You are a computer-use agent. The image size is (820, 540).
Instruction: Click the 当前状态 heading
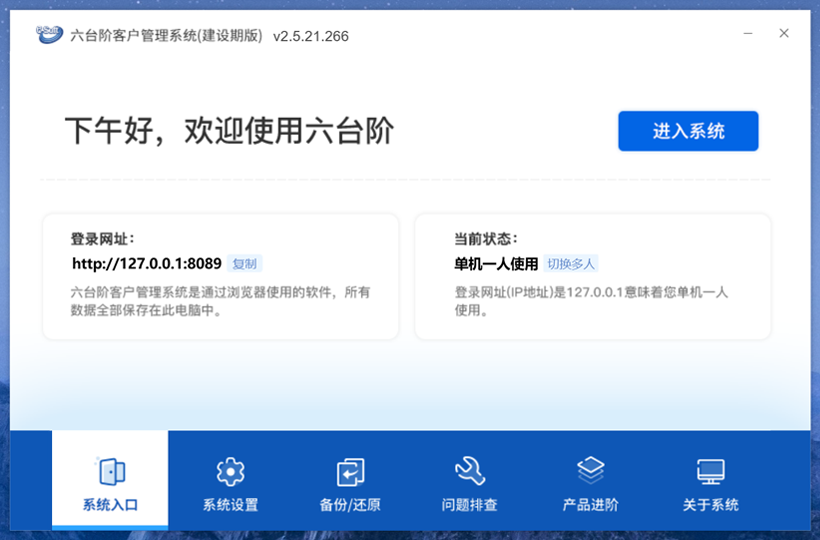pyautogui.click(x=486, y=239)
